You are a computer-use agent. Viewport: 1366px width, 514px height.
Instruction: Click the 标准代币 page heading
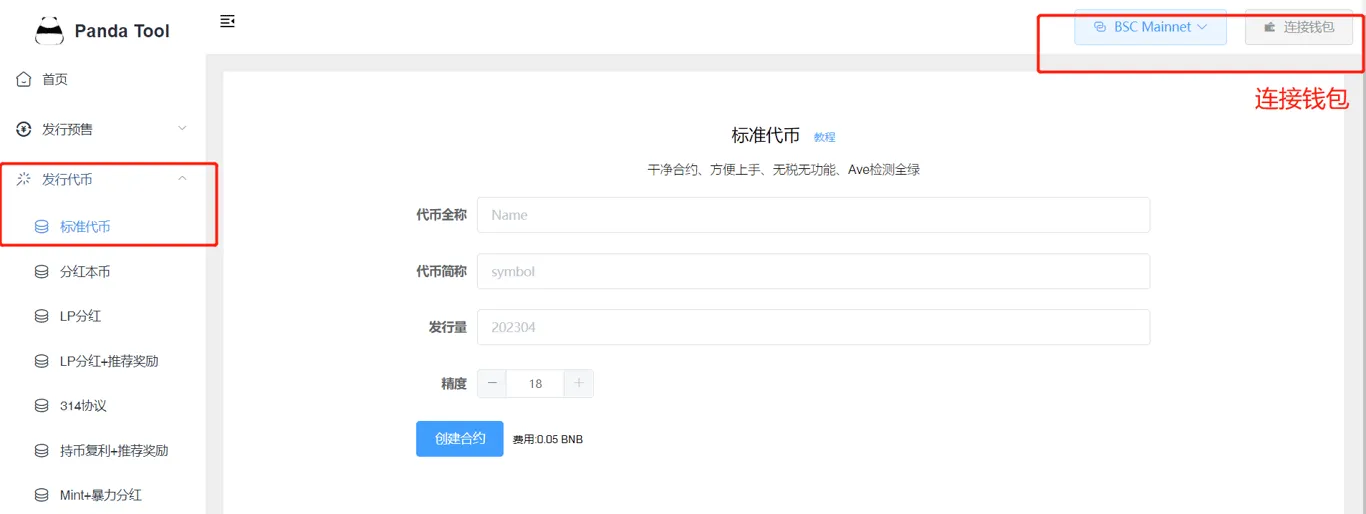(766, 136)
